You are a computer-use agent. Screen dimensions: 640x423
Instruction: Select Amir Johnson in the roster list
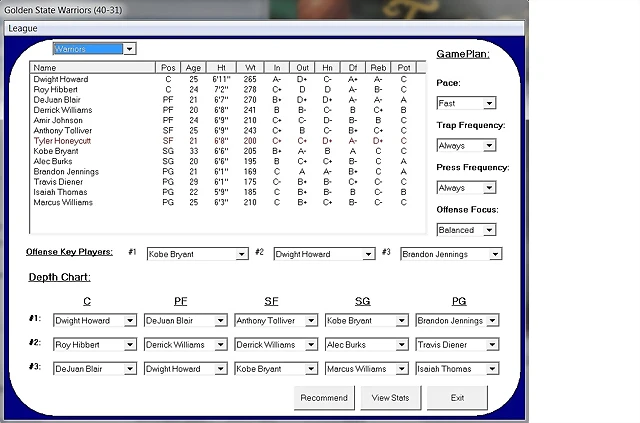click(x=228, y=120)
